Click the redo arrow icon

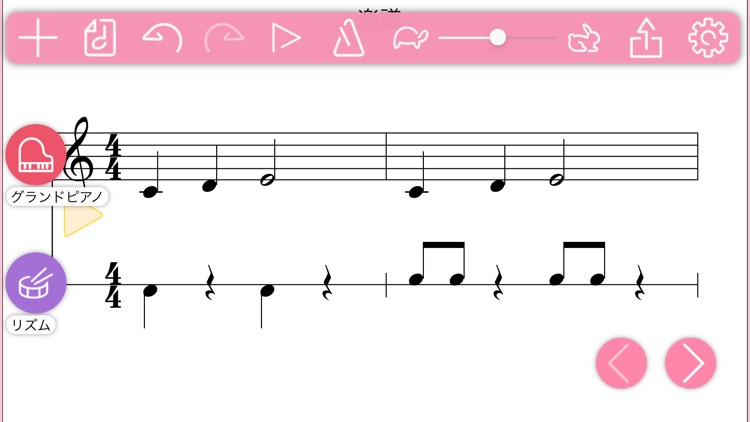tap(224, 38)
